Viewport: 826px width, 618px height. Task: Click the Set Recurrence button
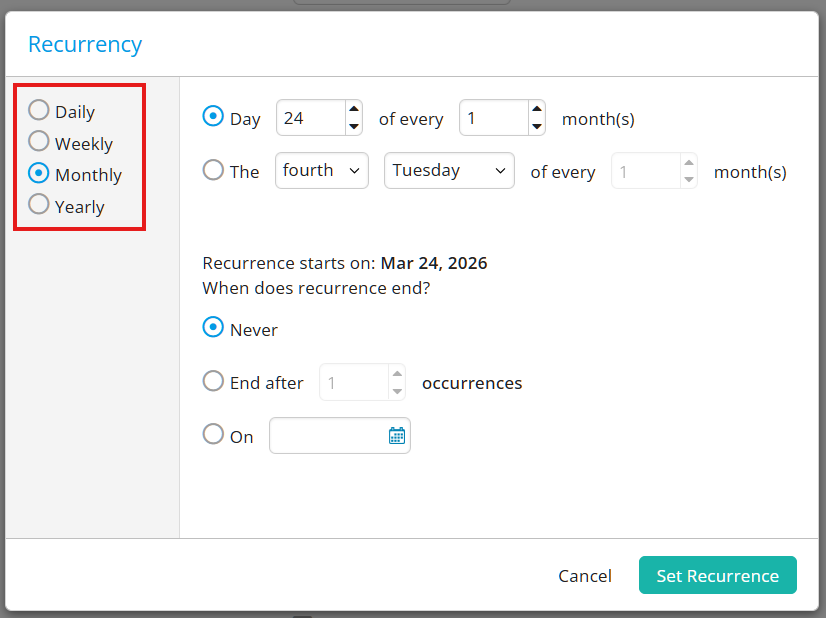pos(717,575)
